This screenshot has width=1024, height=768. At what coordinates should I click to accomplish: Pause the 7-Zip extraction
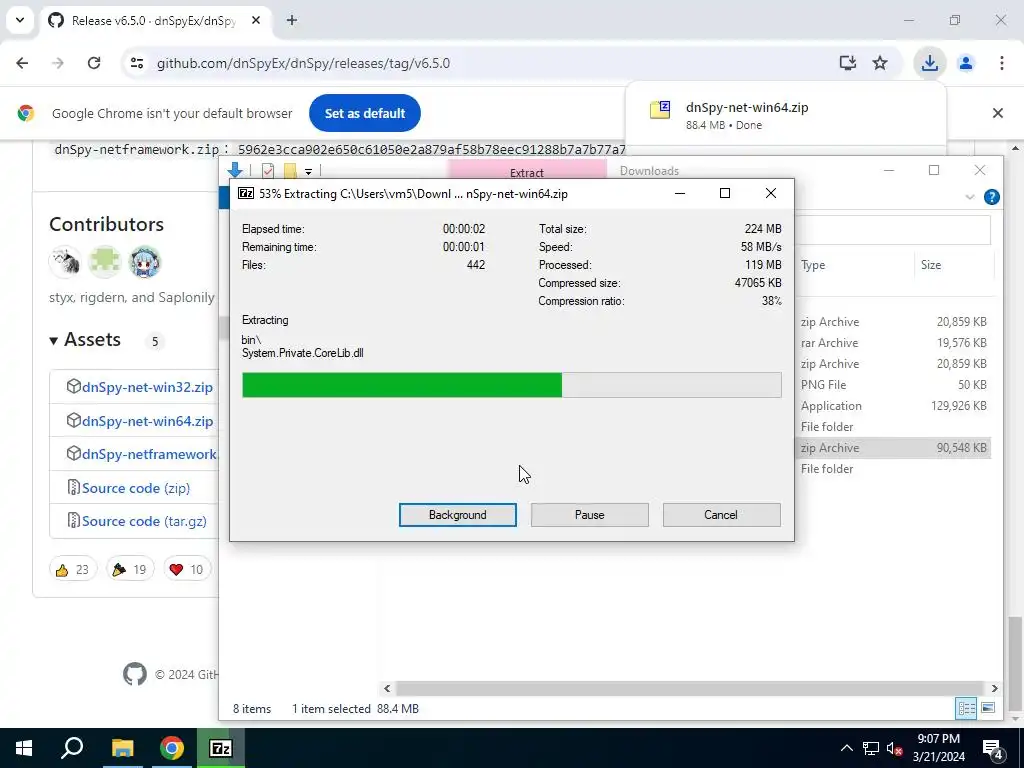(x=589, y=515)
